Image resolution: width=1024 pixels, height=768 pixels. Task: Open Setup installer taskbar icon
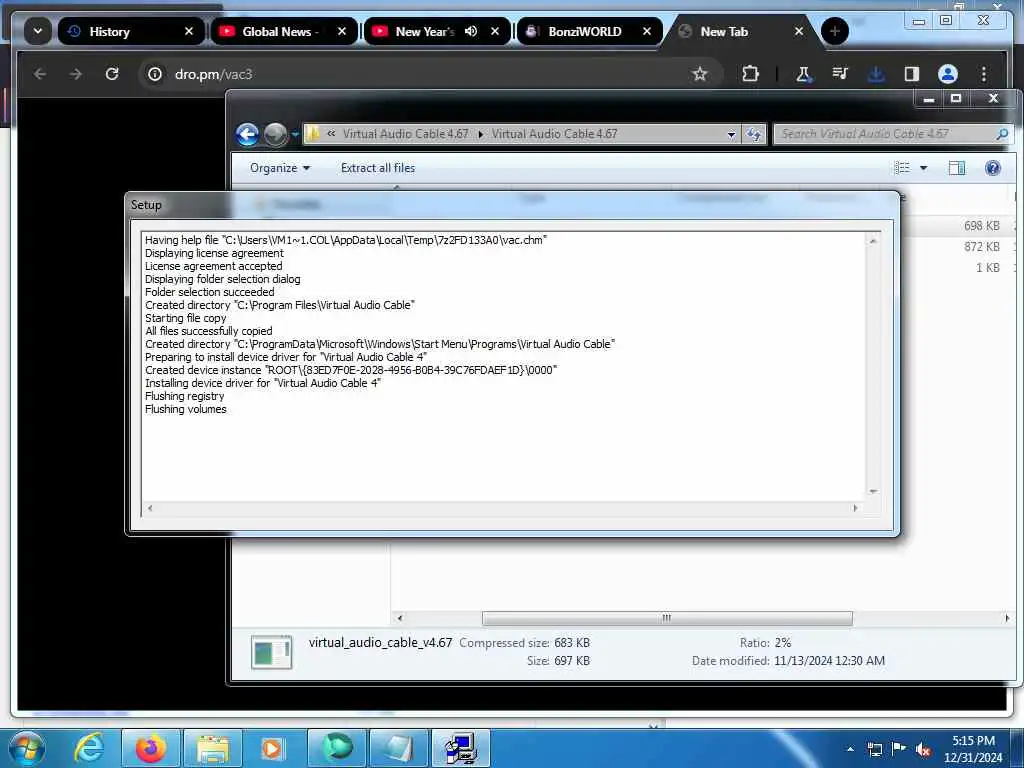pyautogui.click(x=461, y=748)
